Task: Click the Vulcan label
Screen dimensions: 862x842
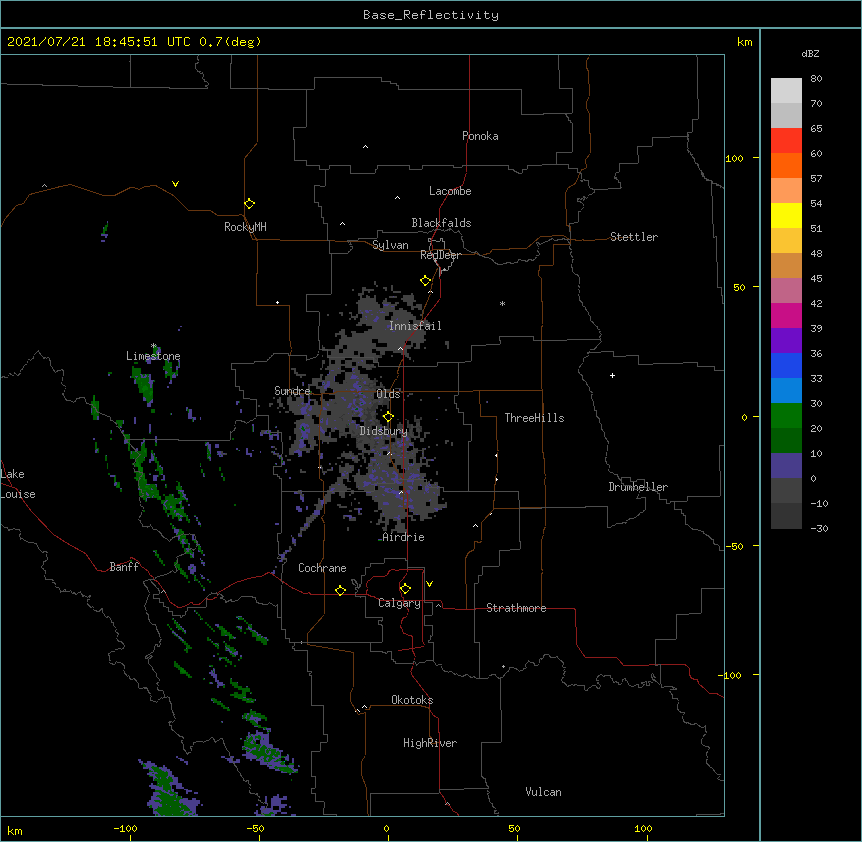Action: (x=543, y=792)
